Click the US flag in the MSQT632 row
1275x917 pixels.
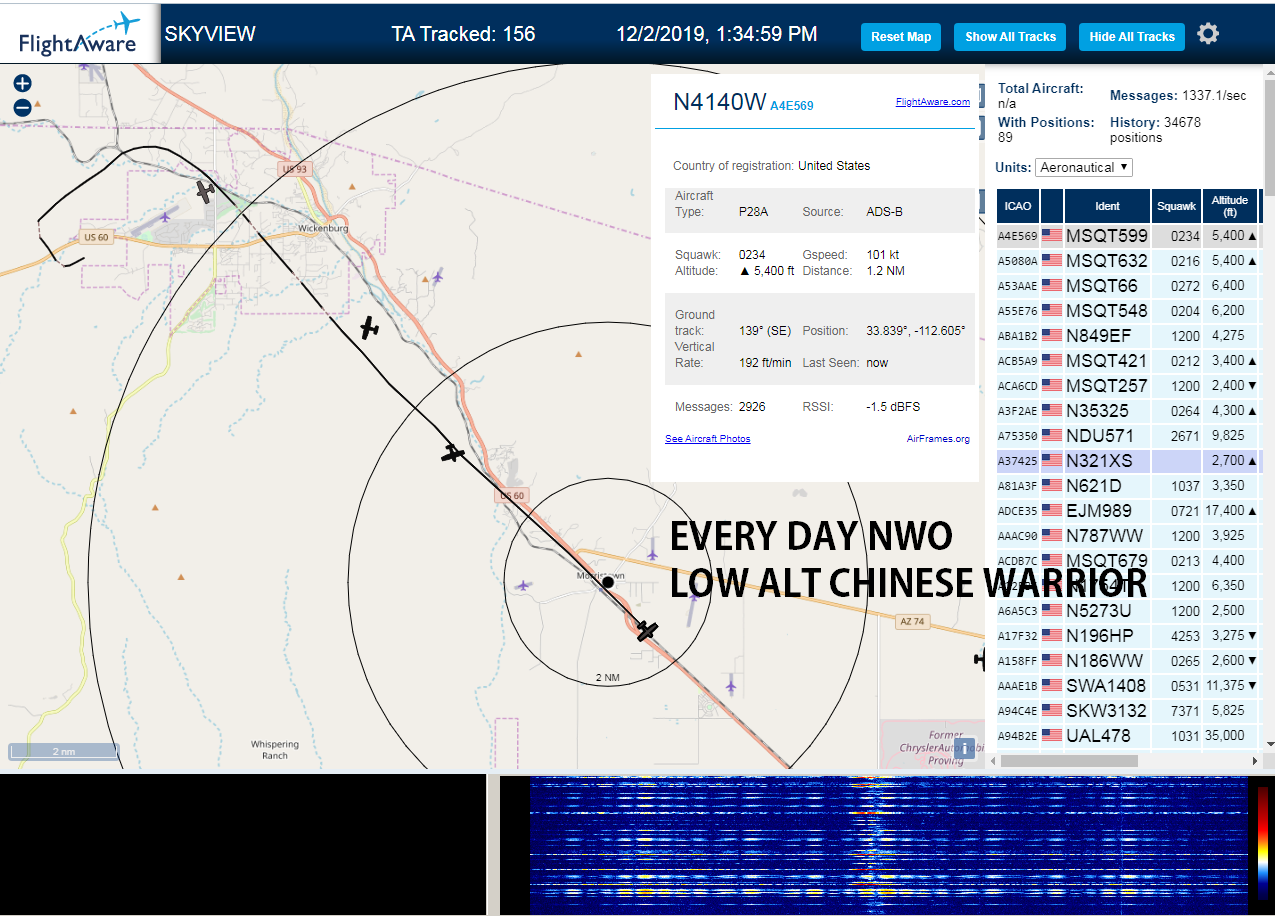coord(1052,261)
